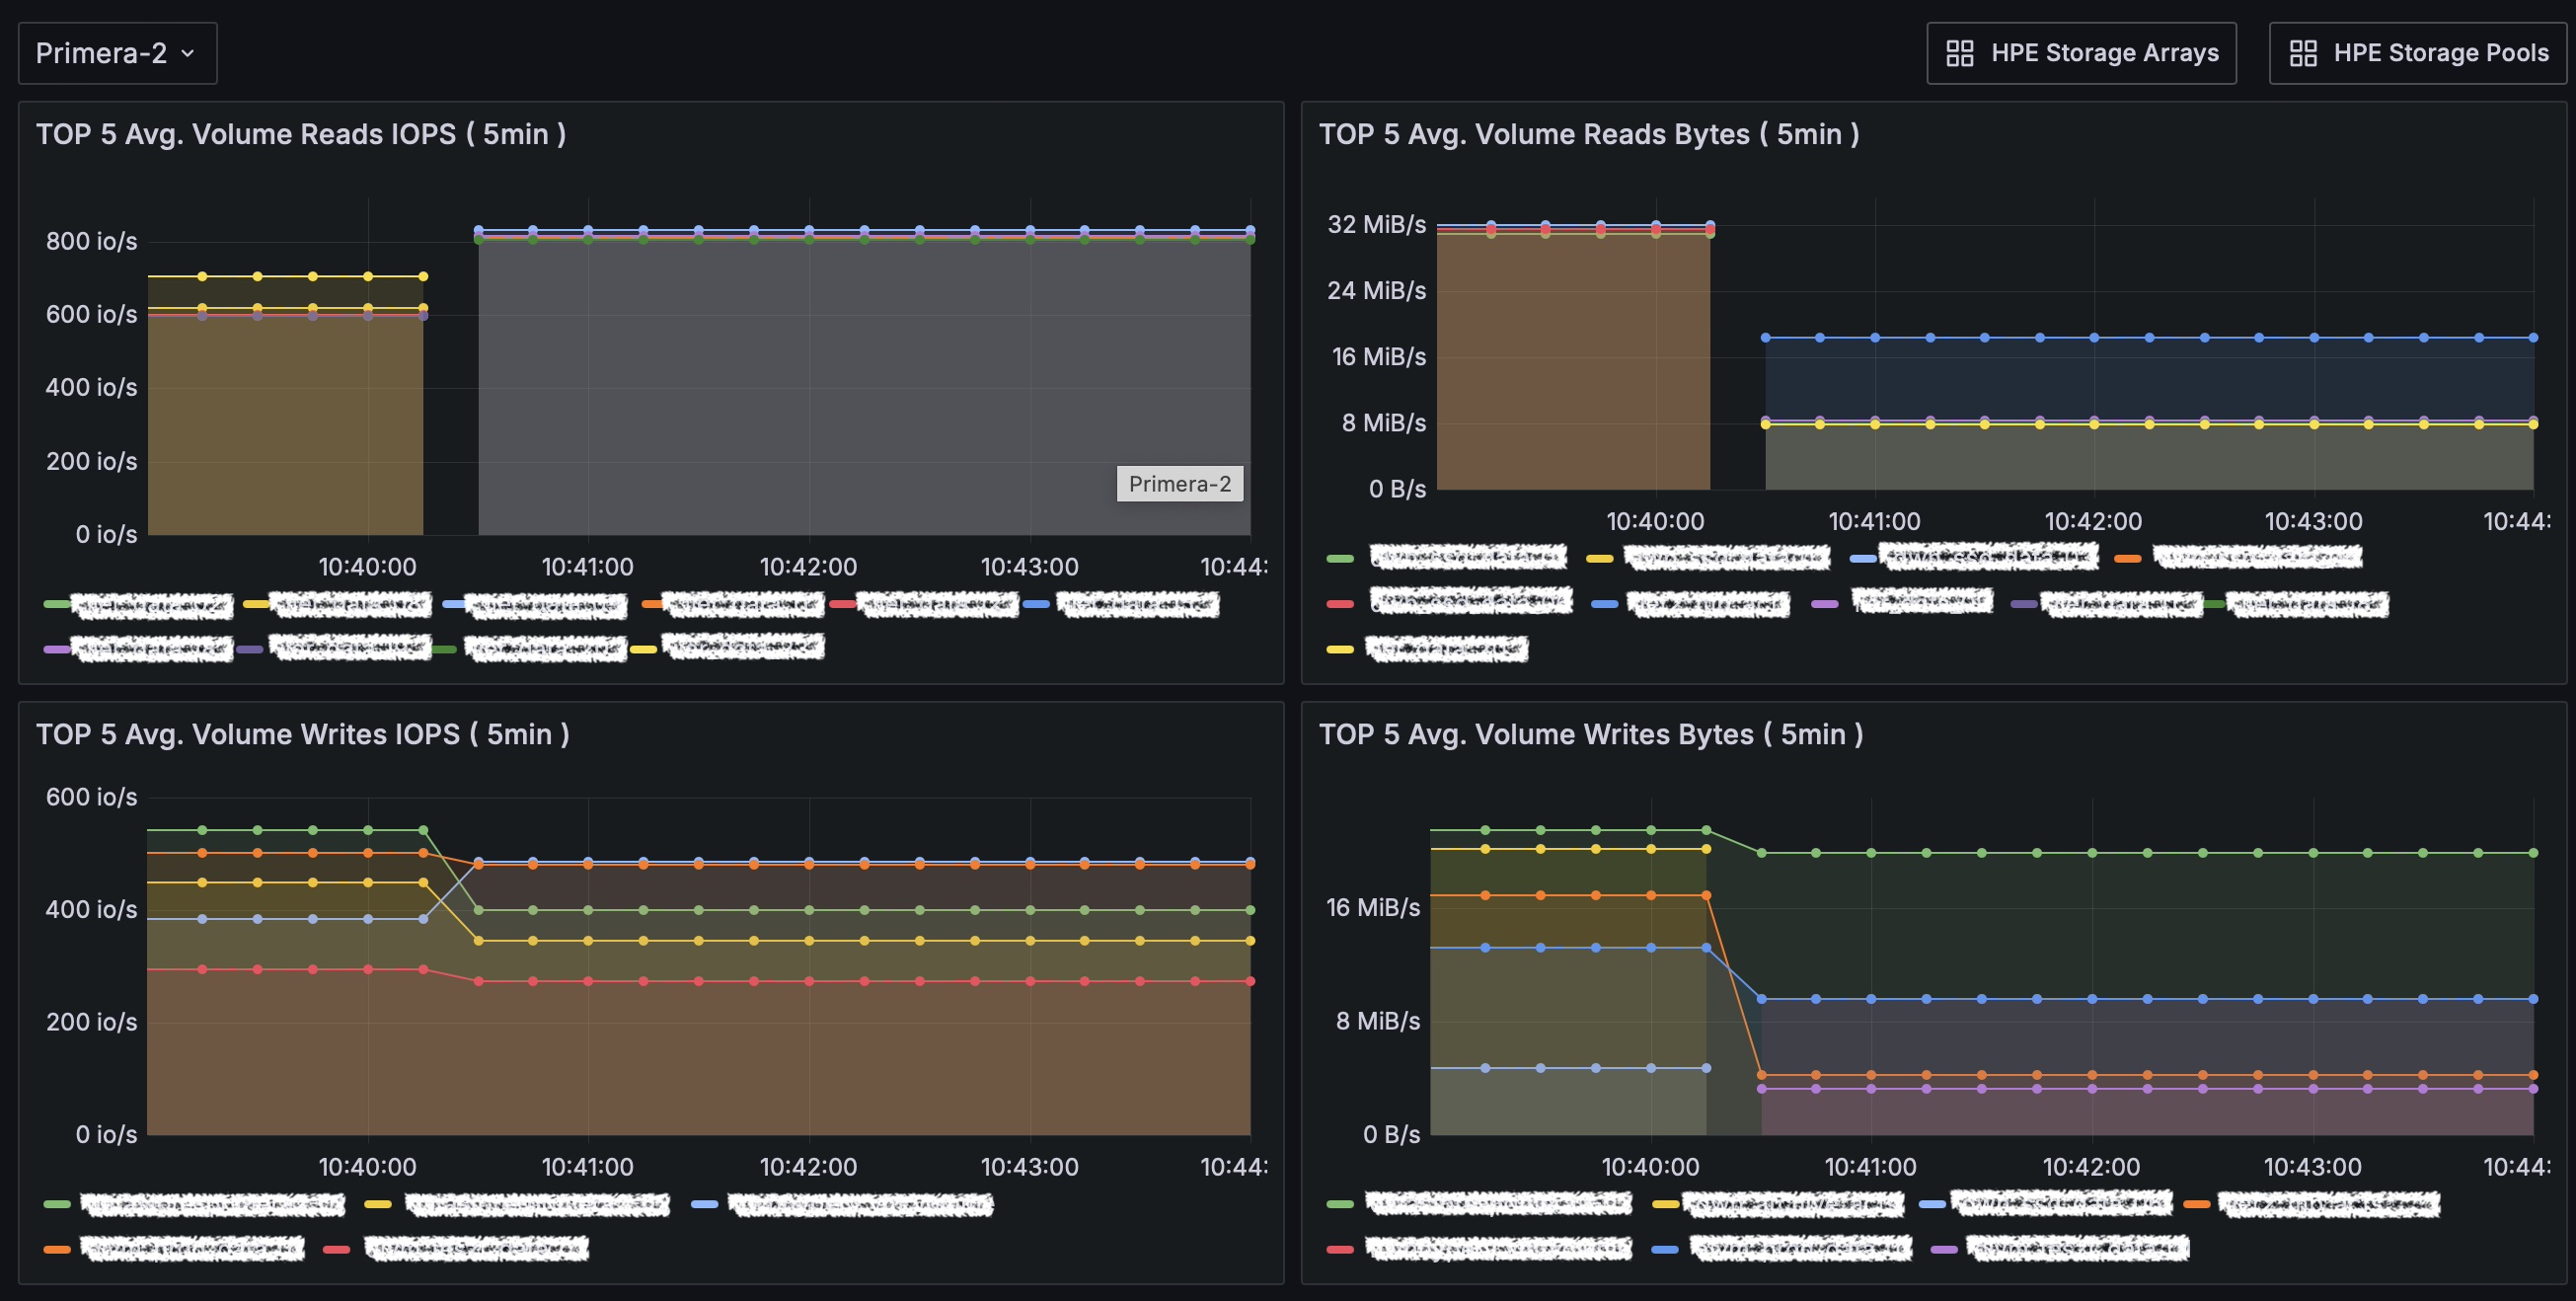Open the HPE Storage Pools link
Image resolution: width=2576 pixels, height=1301 pixels.
(x=2417, y=53)
